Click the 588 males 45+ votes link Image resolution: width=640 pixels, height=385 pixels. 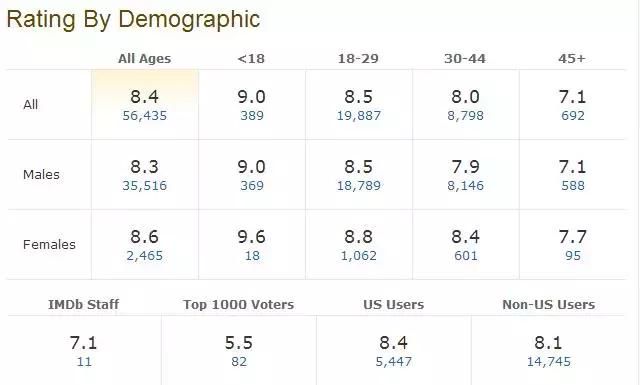point(573,186)
